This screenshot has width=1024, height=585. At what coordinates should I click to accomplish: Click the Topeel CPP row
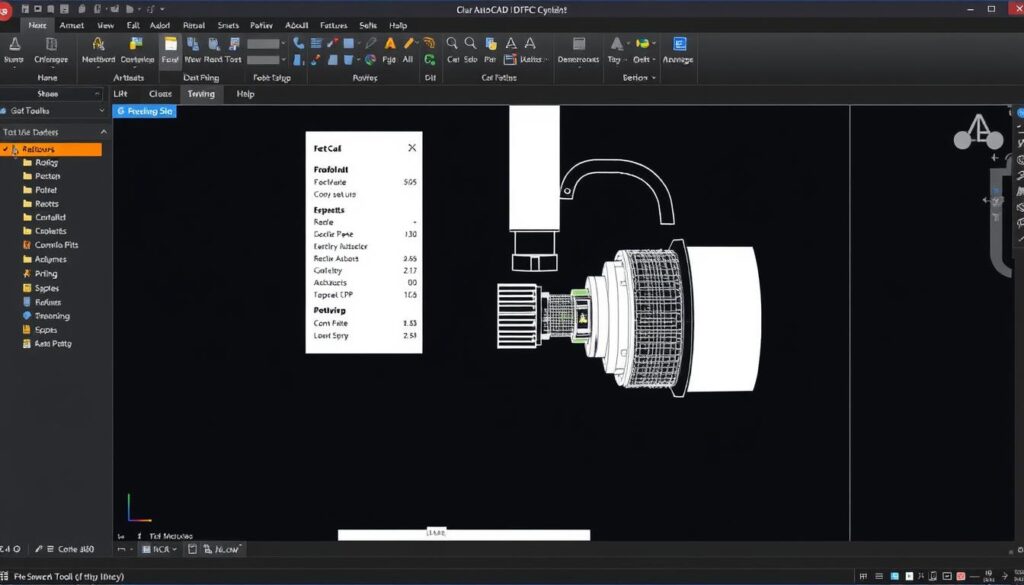point(365,295)
